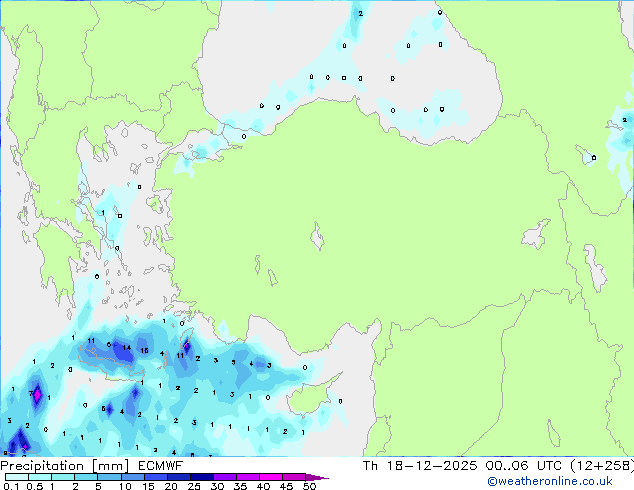Select the legend swatch for 1 to 2 mm
Image resolution: width=634 pixels, height=490 pixels.
pyautogui.click(x=63, y=477)
